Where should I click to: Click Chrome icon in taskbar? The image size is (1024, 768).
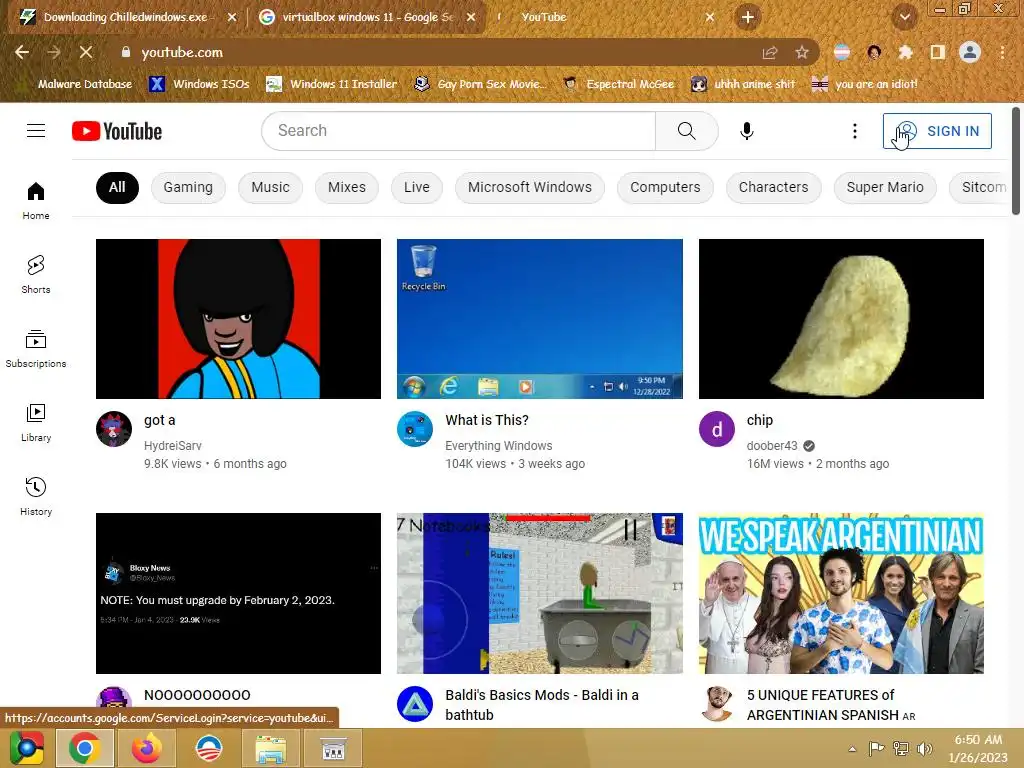[85, 748]
